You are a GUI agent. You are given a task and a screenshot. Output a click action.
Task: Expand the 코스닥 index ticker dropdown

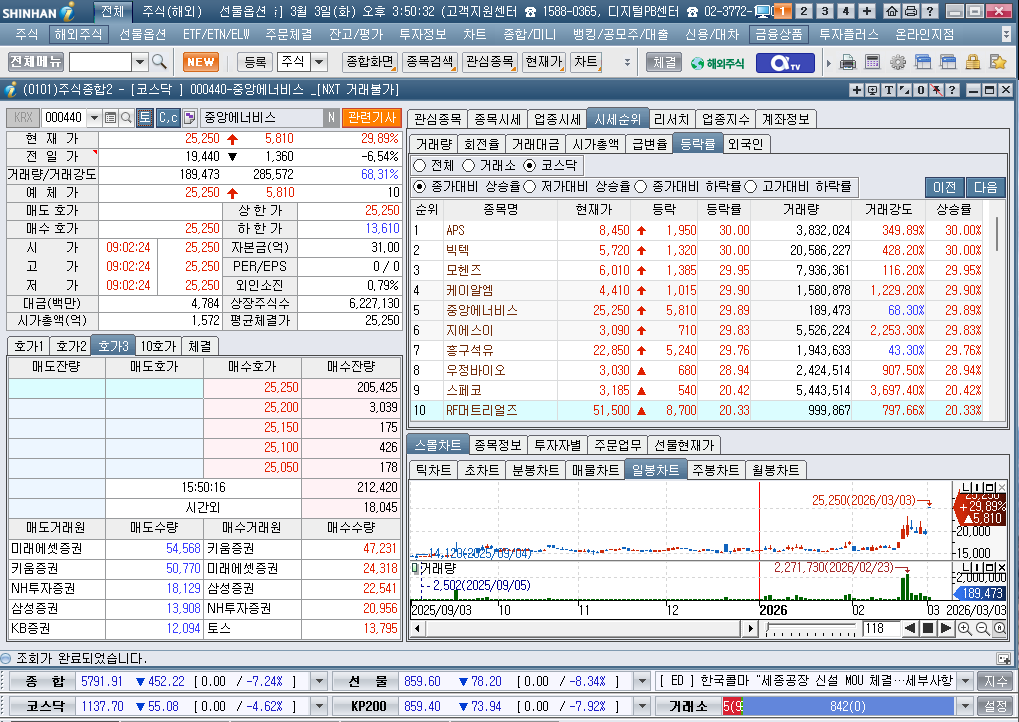click(x=319, y=706)
